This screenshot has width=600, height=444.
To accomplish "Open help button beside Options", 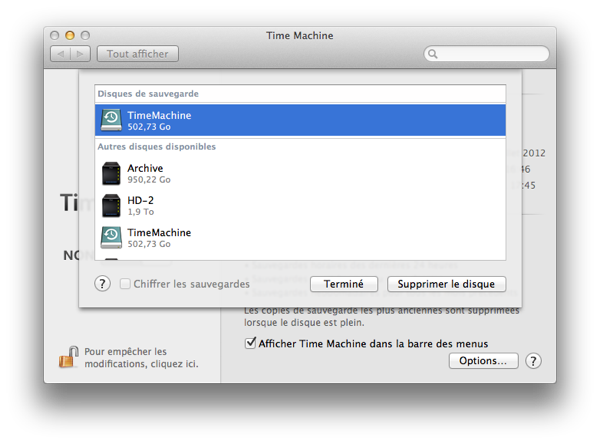I will coord(533,361).
